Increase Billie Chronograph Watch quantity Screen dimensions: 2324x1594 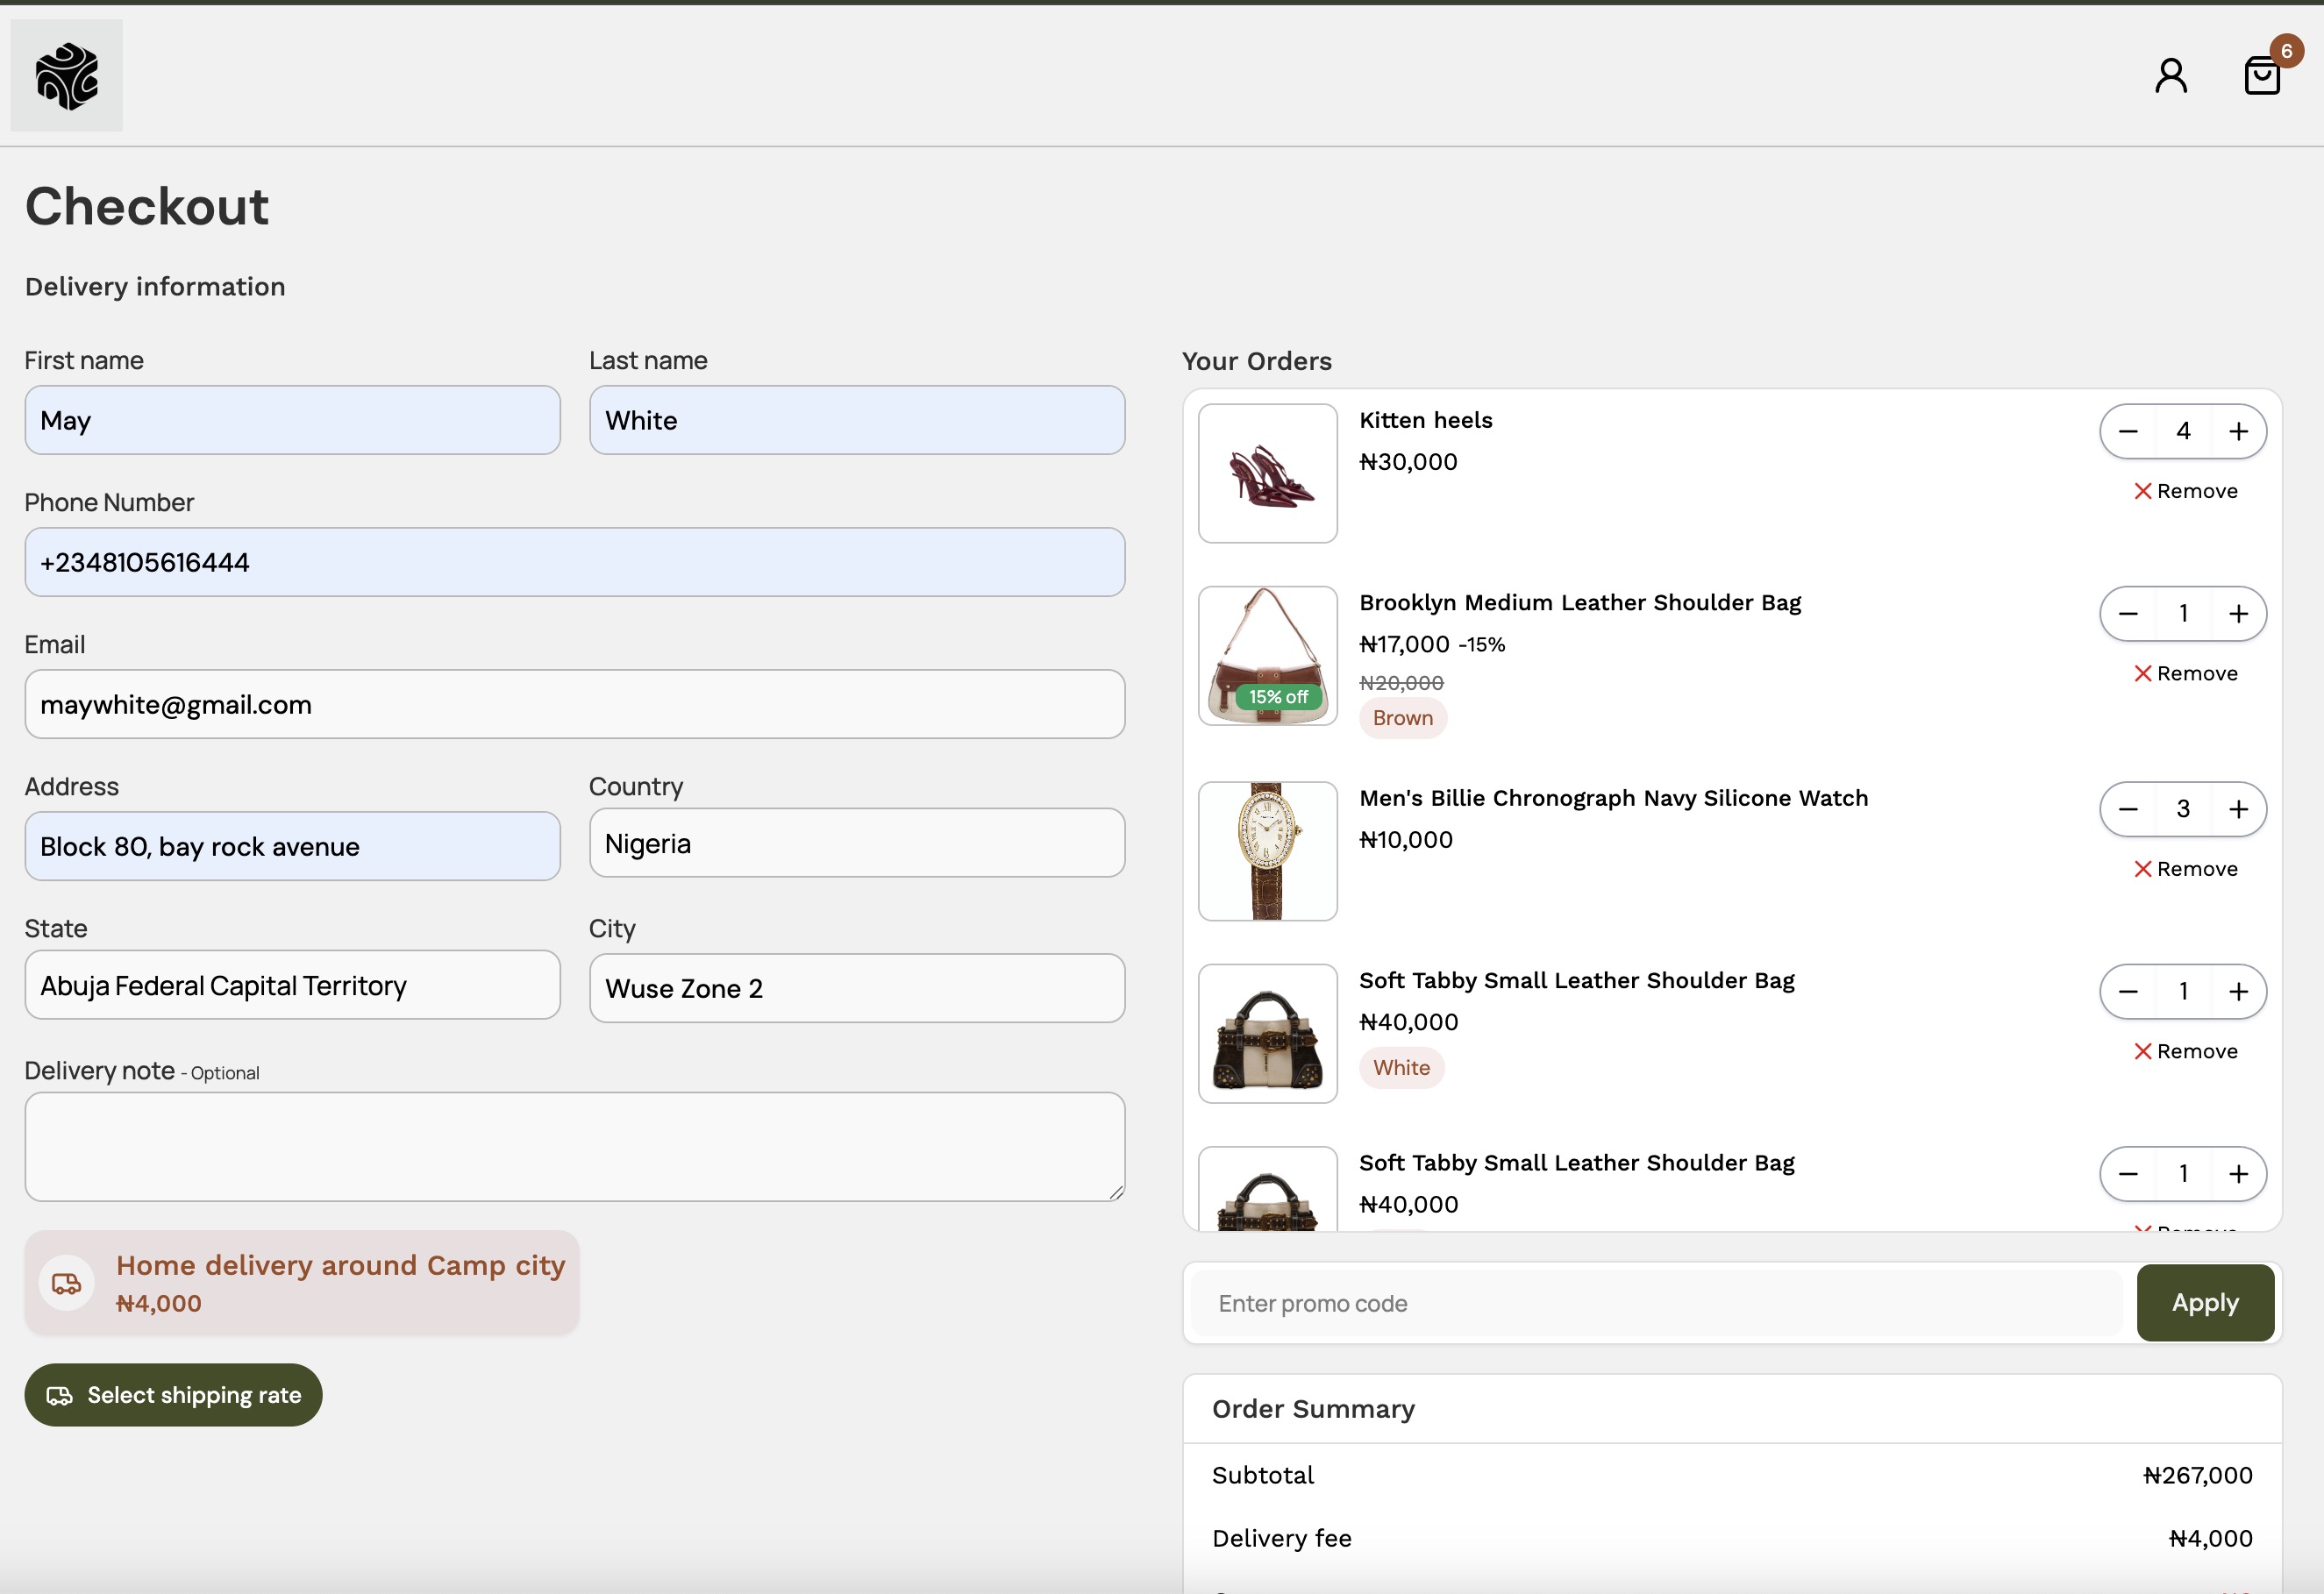point(2238,809)
